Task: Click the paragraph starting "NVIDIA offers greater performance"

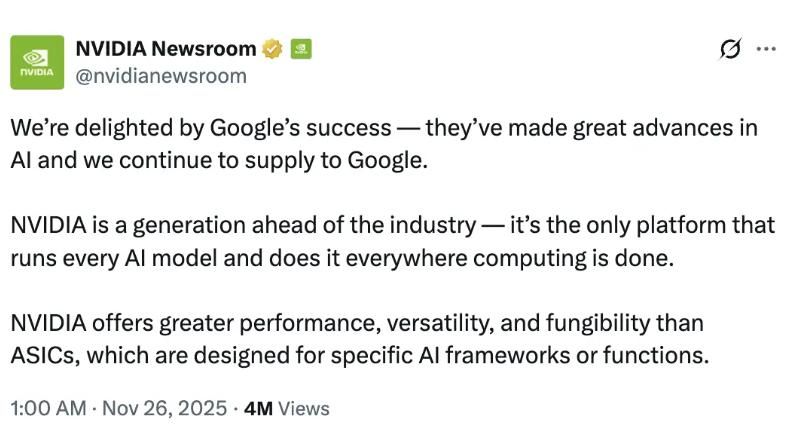Action: click(x=357, y=338)
